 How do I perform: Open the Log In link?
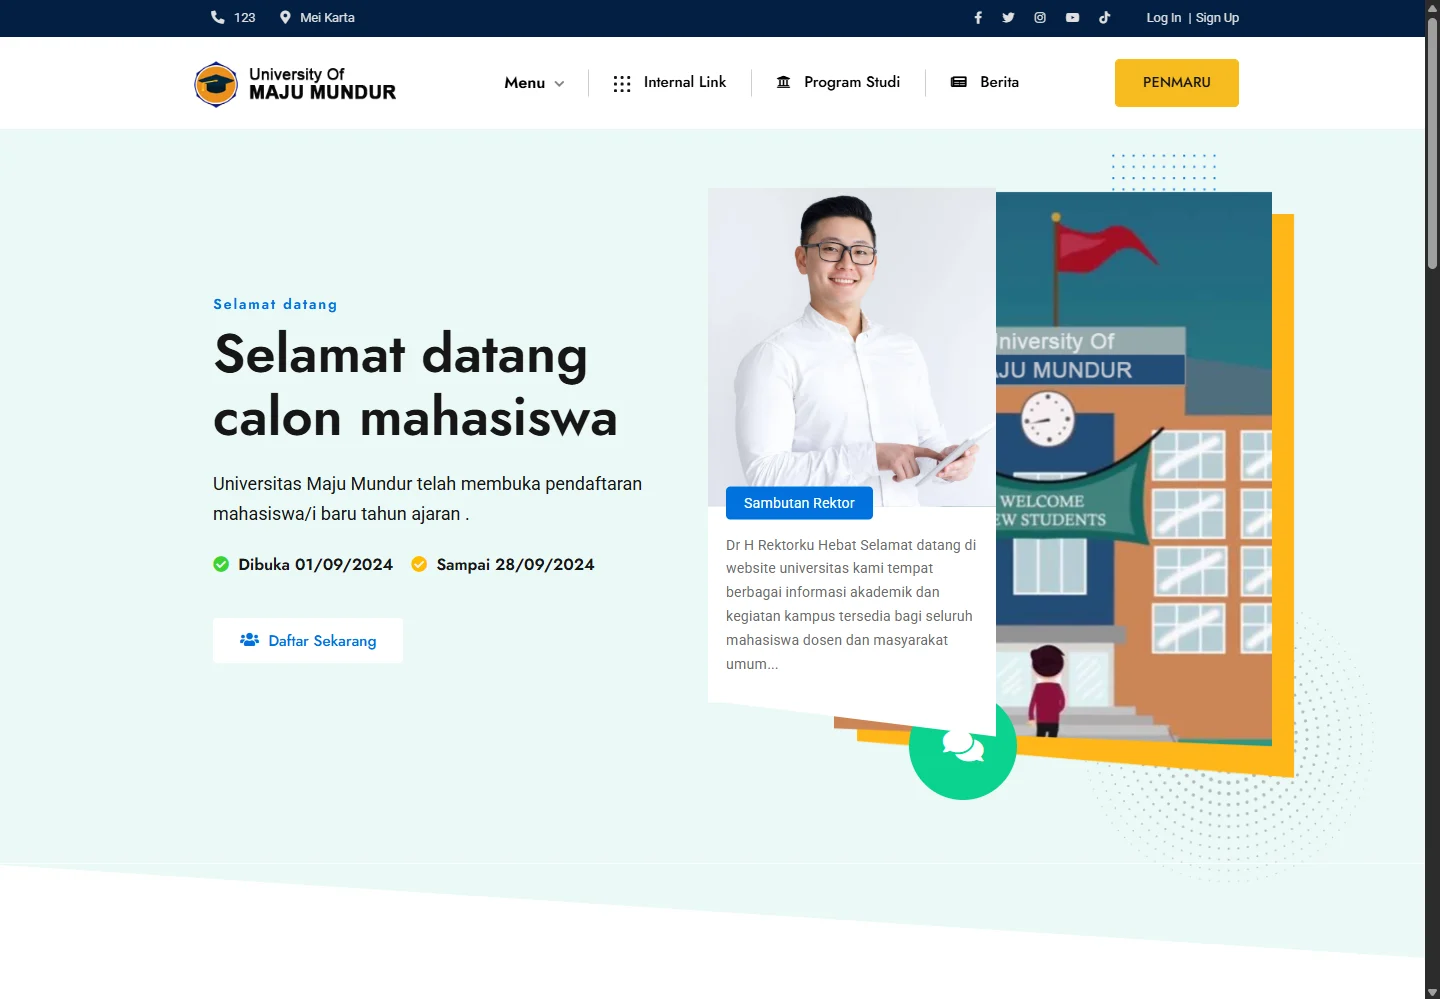pos(1163,18)
